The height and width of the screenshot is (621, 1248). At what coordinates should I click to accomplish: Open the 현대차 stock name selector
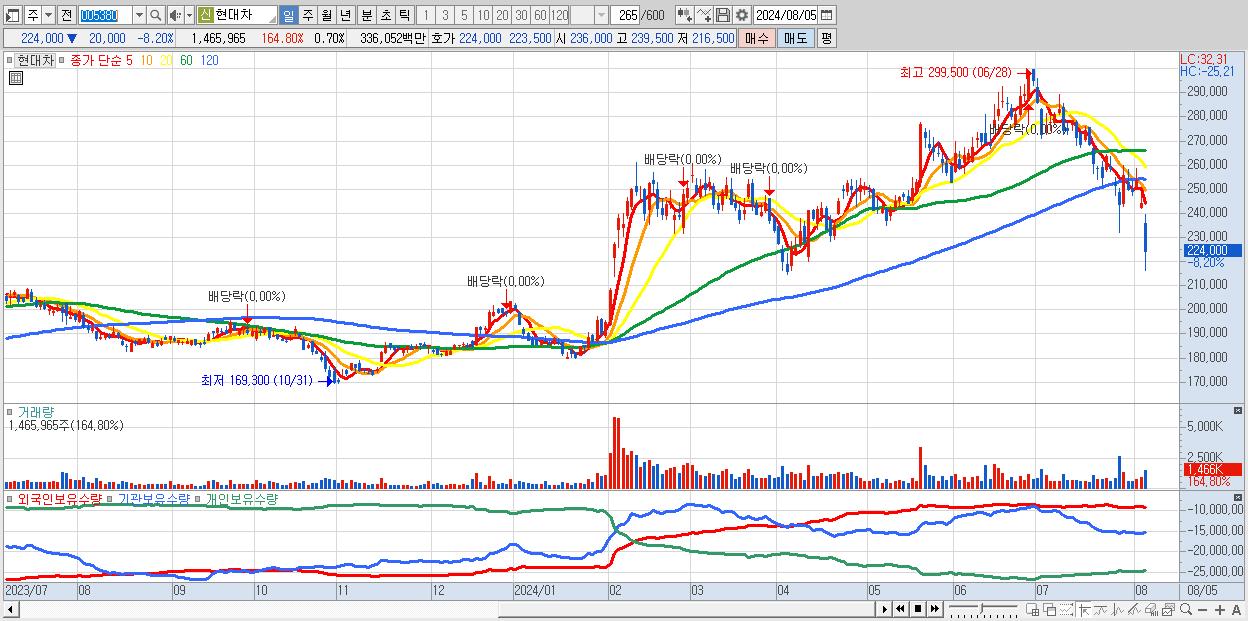point(237,16)
